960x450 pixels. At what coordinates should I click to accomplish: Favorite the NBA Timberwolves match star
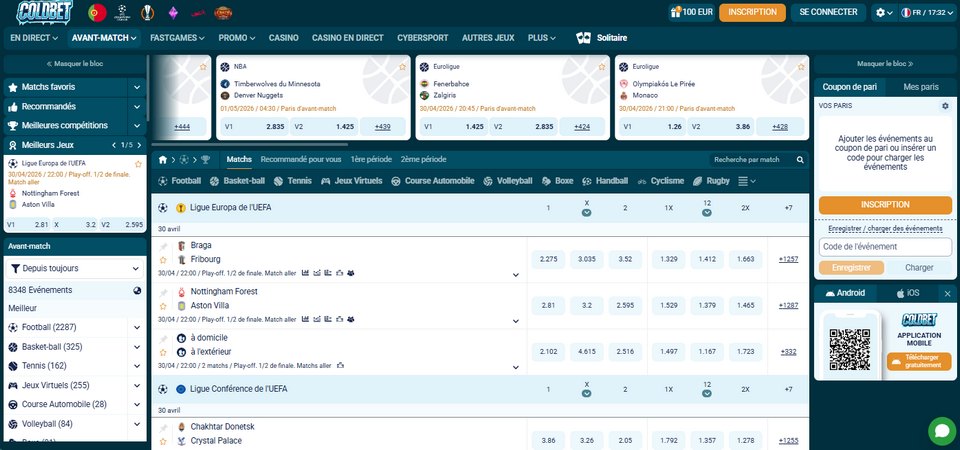pos(402,67)
